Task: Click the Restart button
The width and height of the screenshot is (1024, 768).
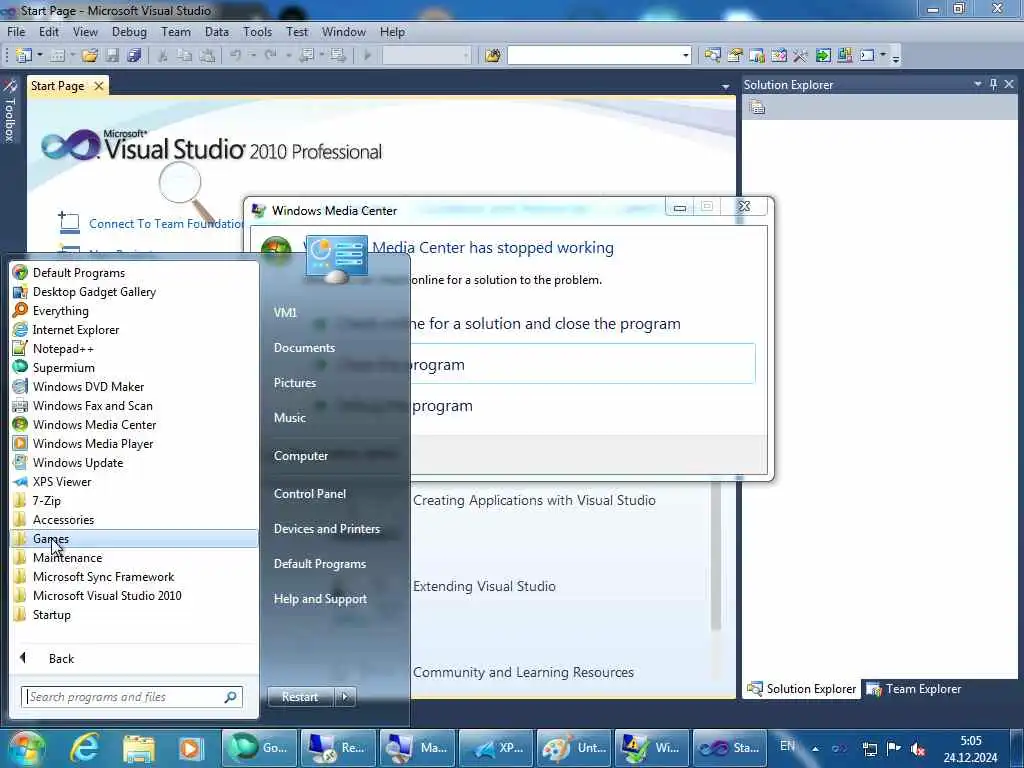Action: [x=300, y=697]
